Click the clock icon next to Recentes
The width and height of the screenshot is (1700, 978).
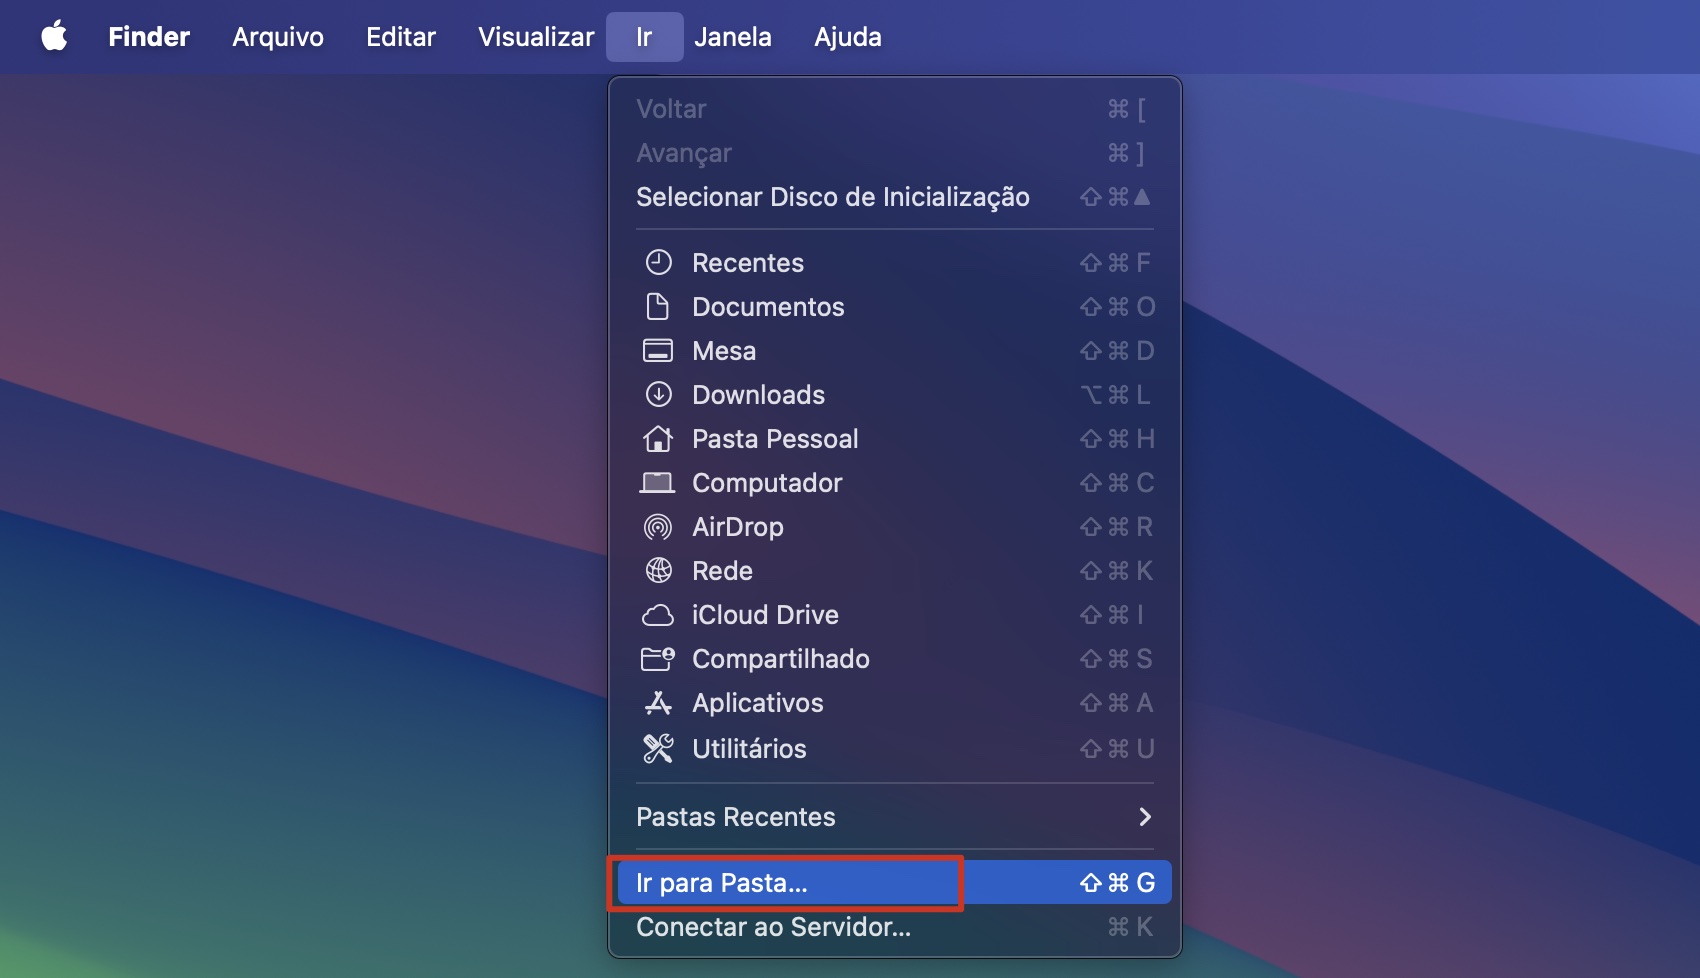coord(659,262)
